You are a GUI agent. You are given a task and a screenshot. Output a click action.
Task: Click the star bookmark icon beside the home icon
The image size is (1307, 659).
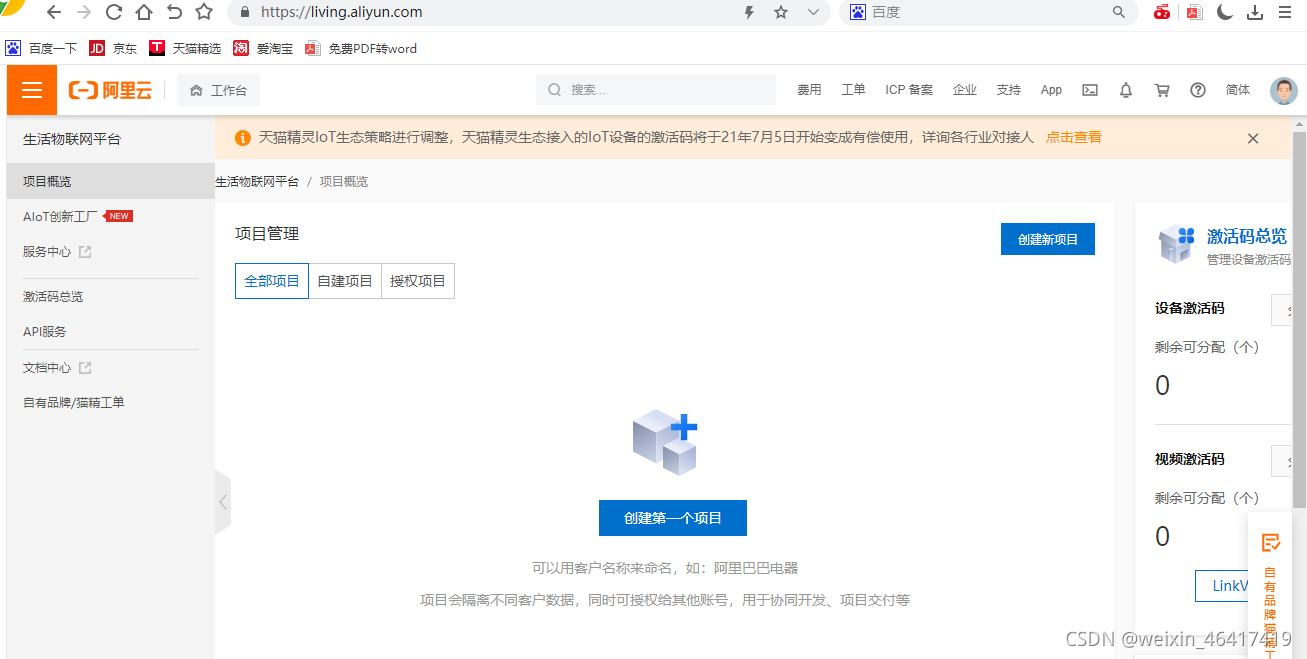point(204,13)
